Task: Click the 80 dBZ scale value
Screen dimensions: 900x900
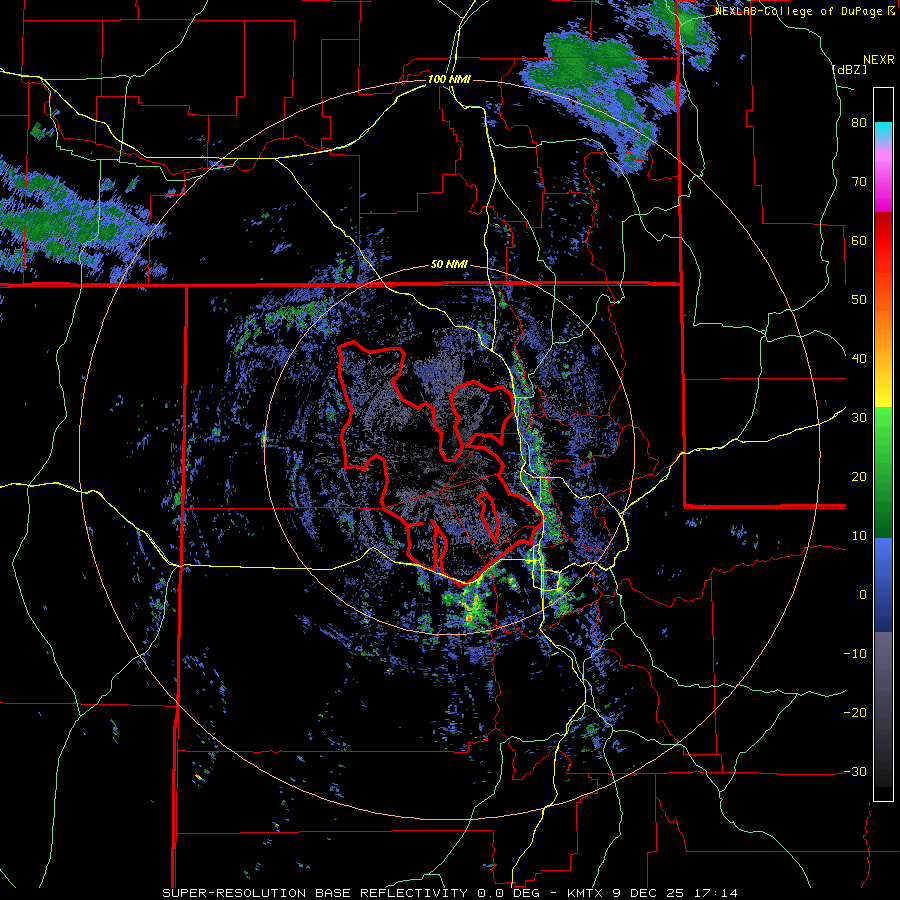Action: (x=859, y=123)
